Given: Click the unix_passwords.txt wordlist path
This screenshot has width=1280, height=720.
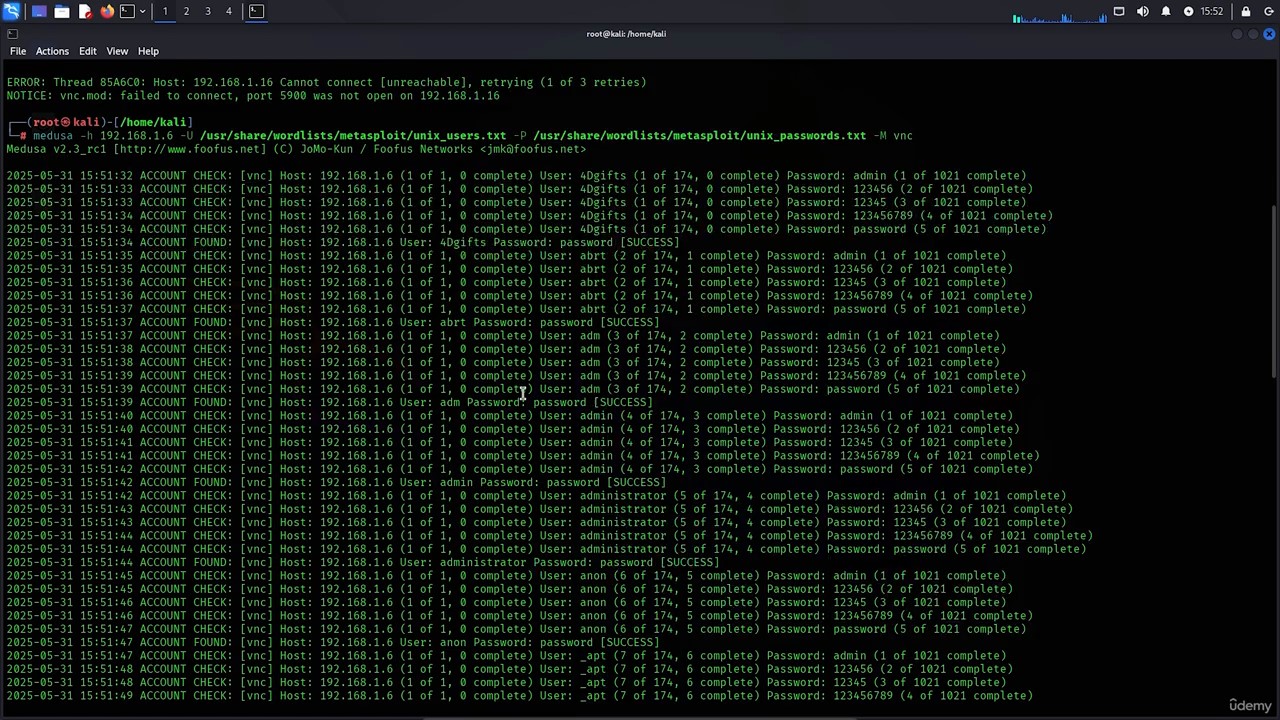Looking at the screenshot, I should (700, 136).
